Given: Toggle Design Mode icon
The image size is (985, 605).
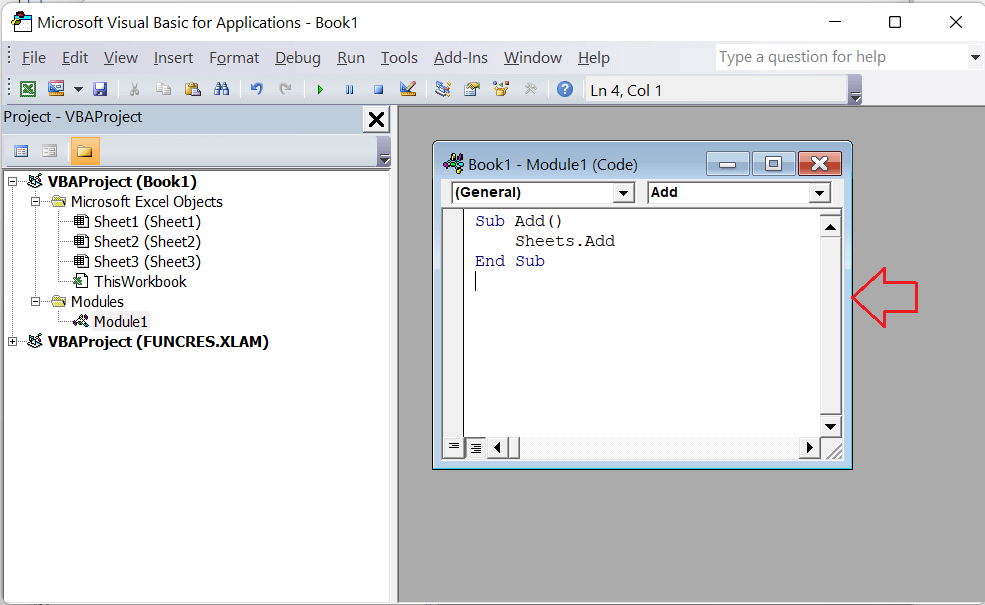Looking at the screenshot, I should [x=408, y=89].
